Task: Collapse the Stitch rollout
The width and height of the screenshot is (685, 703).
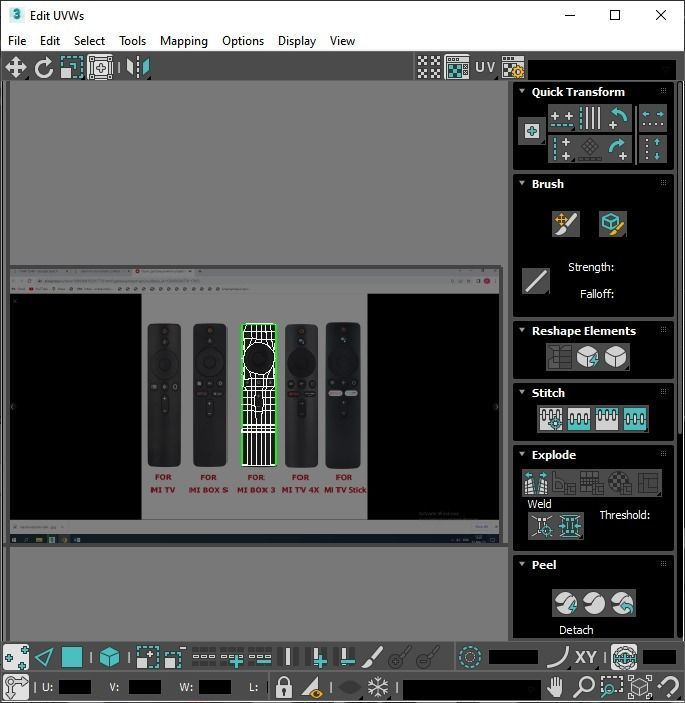Action: (522, 392)
